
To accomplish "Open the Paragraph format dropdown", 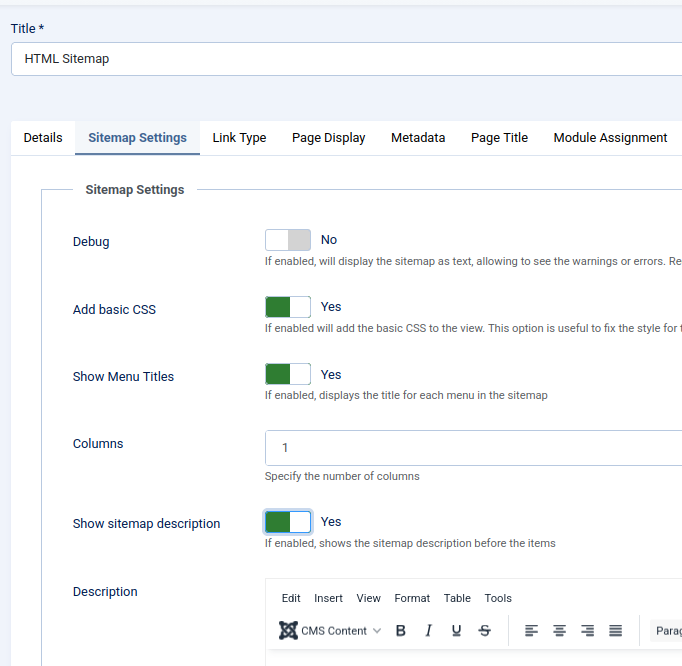I will pyautogui.click(x=666, y=630).
